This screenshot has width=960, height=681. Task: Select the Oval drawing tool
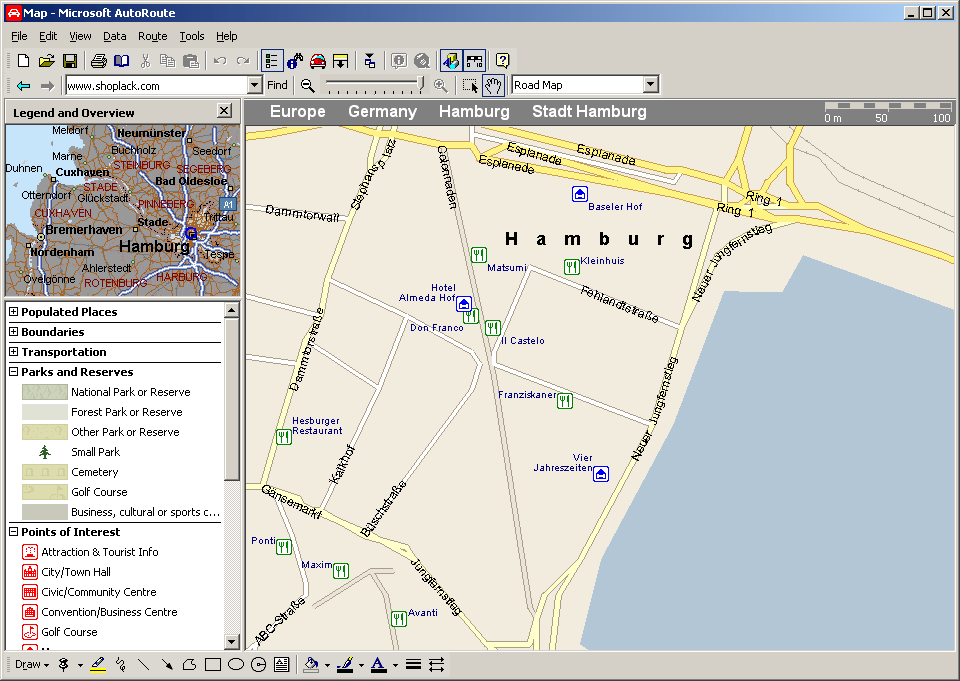[236, 664]
